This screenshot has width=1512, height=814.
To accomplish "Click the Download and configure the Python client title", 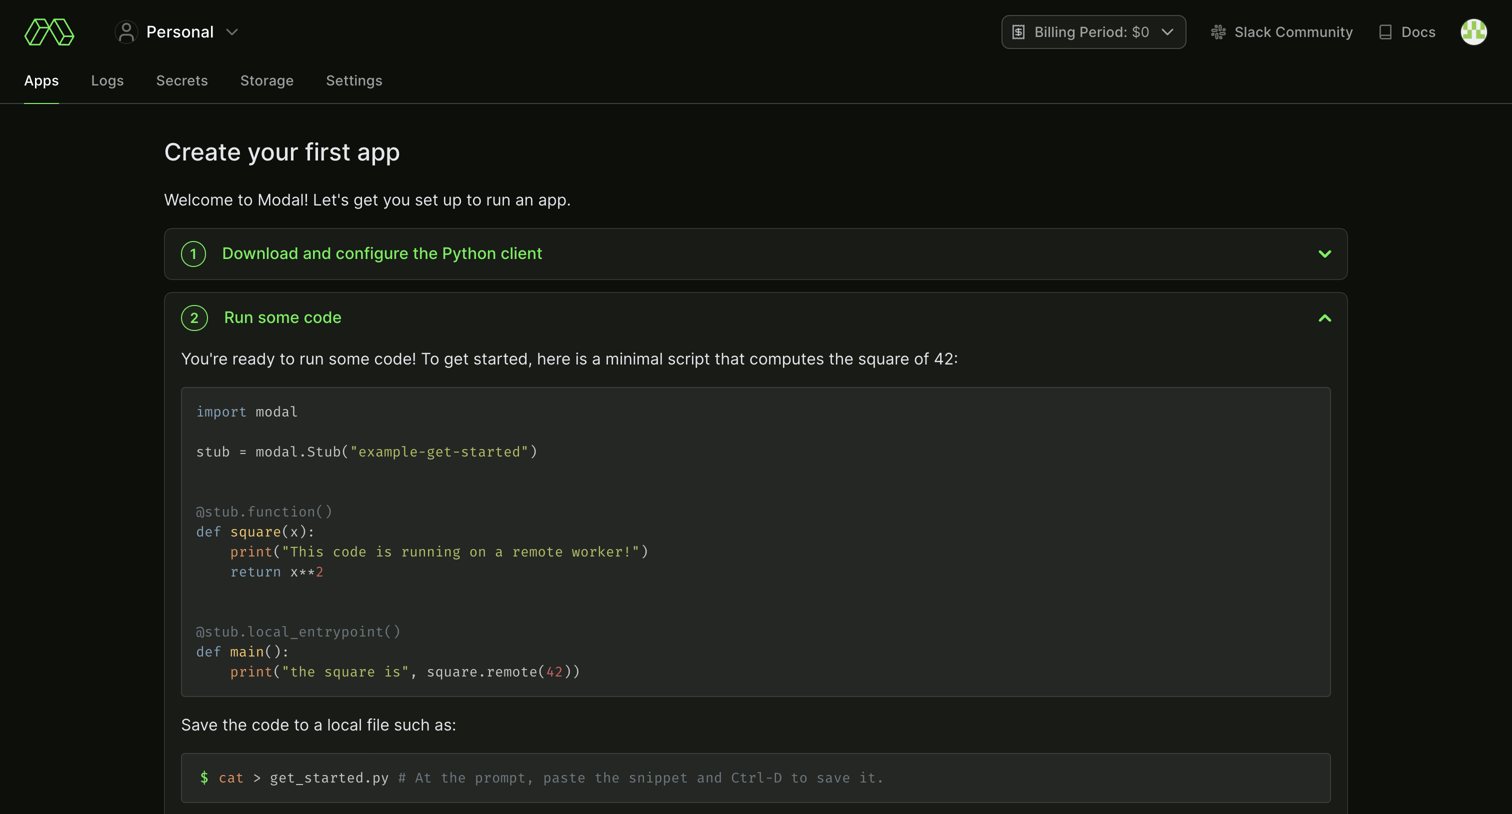I will [382, 254].
